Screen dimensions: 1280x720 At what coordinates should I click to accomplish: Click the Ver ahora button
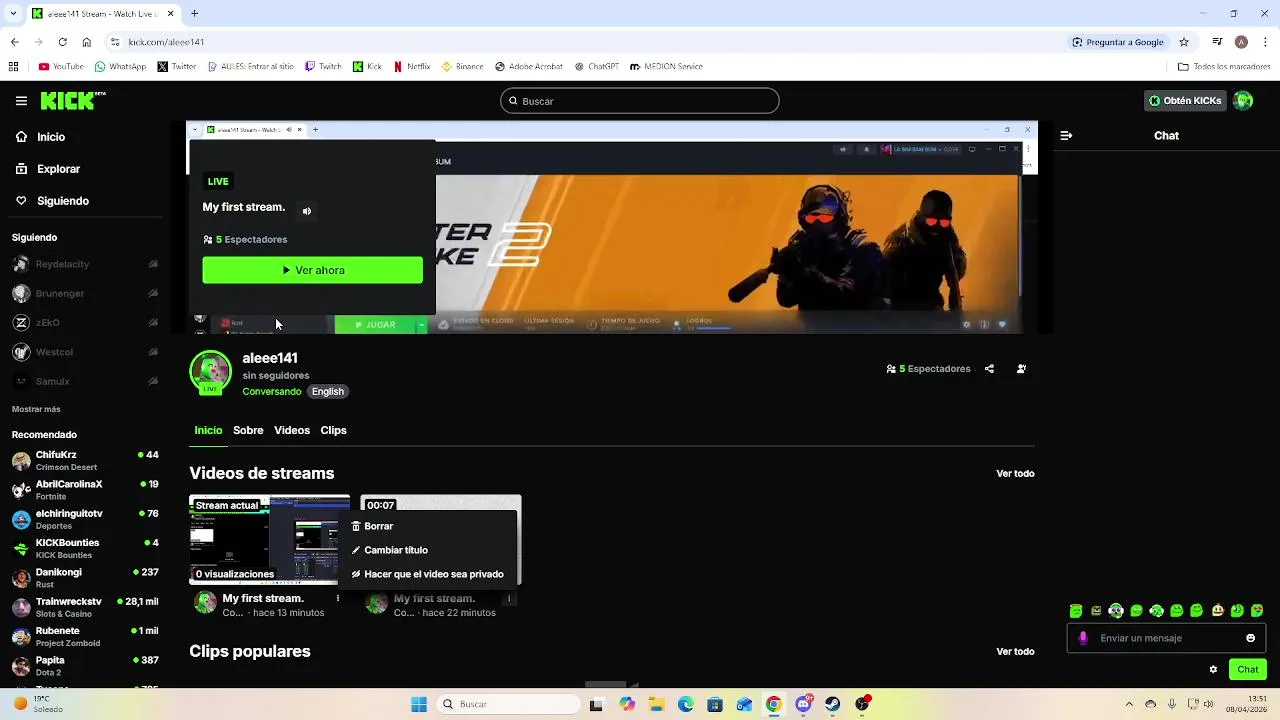313,270
